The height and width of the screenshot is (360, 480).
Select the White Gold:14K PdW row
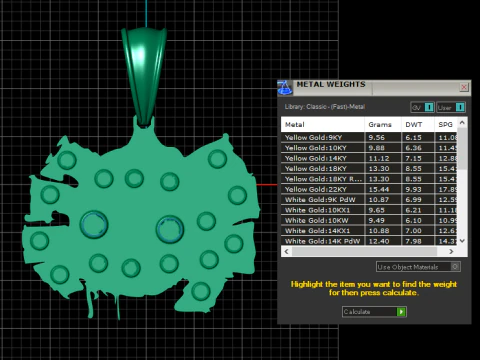(369, 241)
